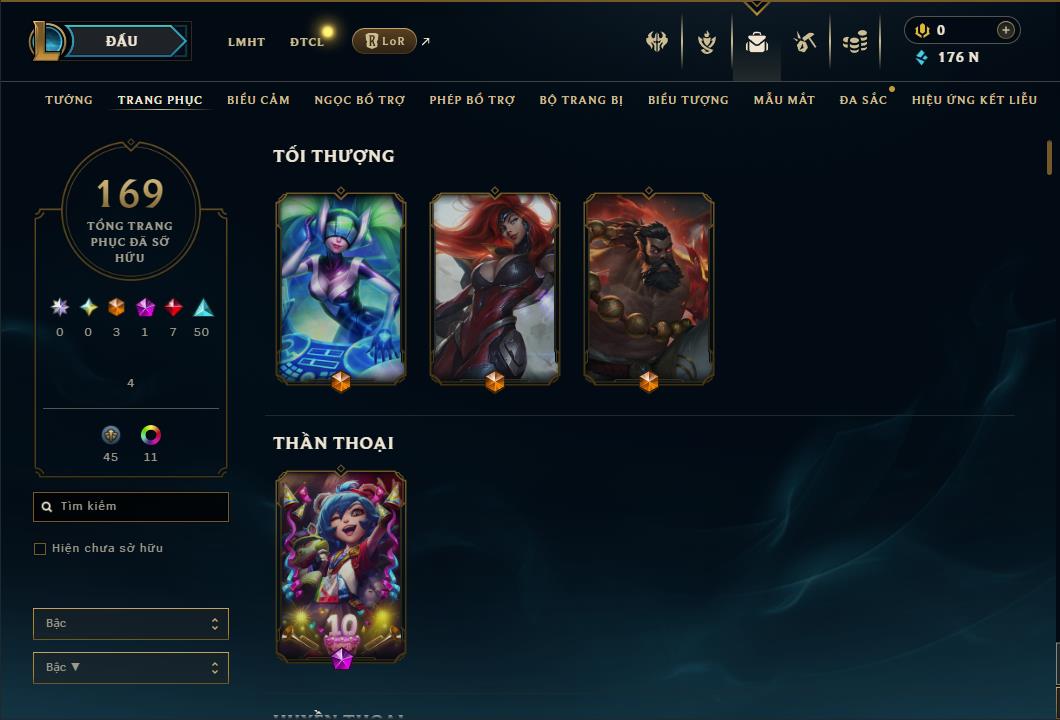
Task: Open the first Bậc dropdown
Action: [x=131, y=623]
